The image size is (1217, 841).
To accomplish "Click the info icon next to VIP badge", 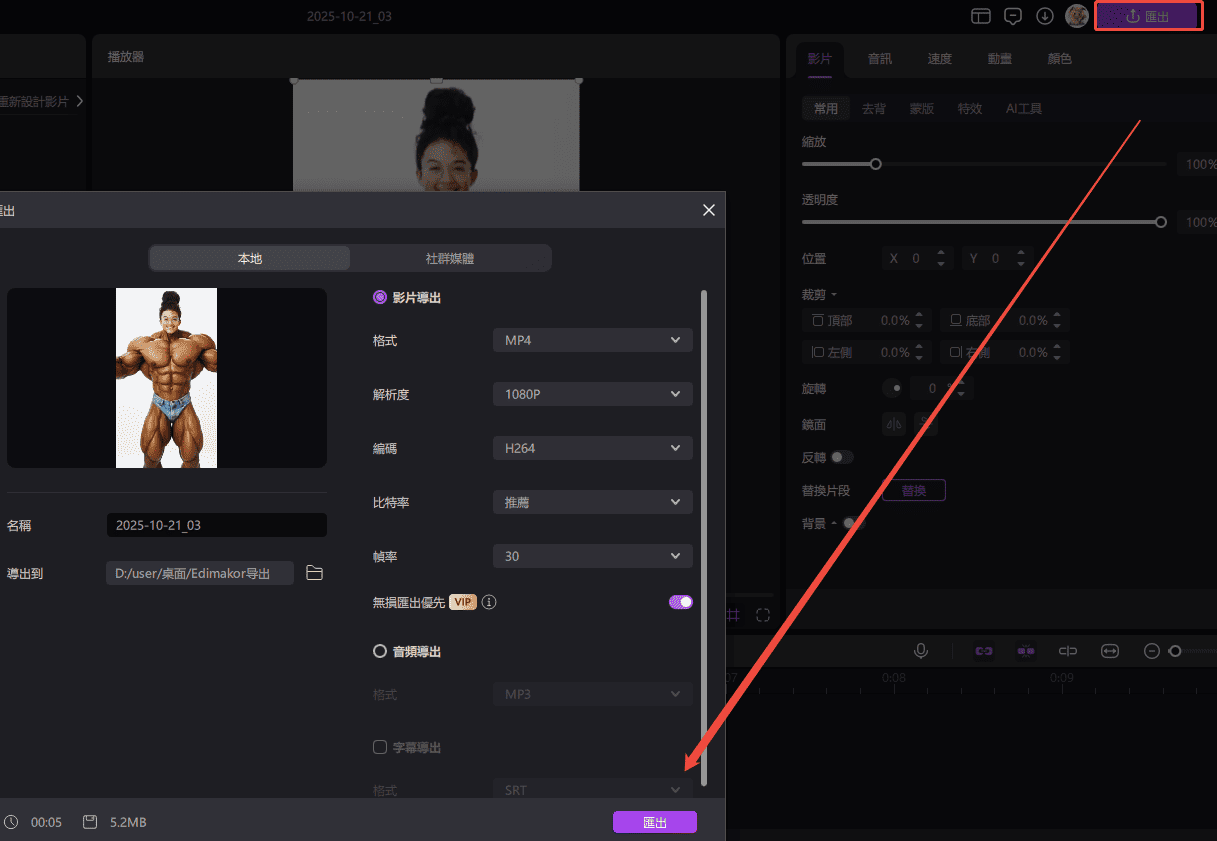I will pyautogui.click(x=490, y=602).
